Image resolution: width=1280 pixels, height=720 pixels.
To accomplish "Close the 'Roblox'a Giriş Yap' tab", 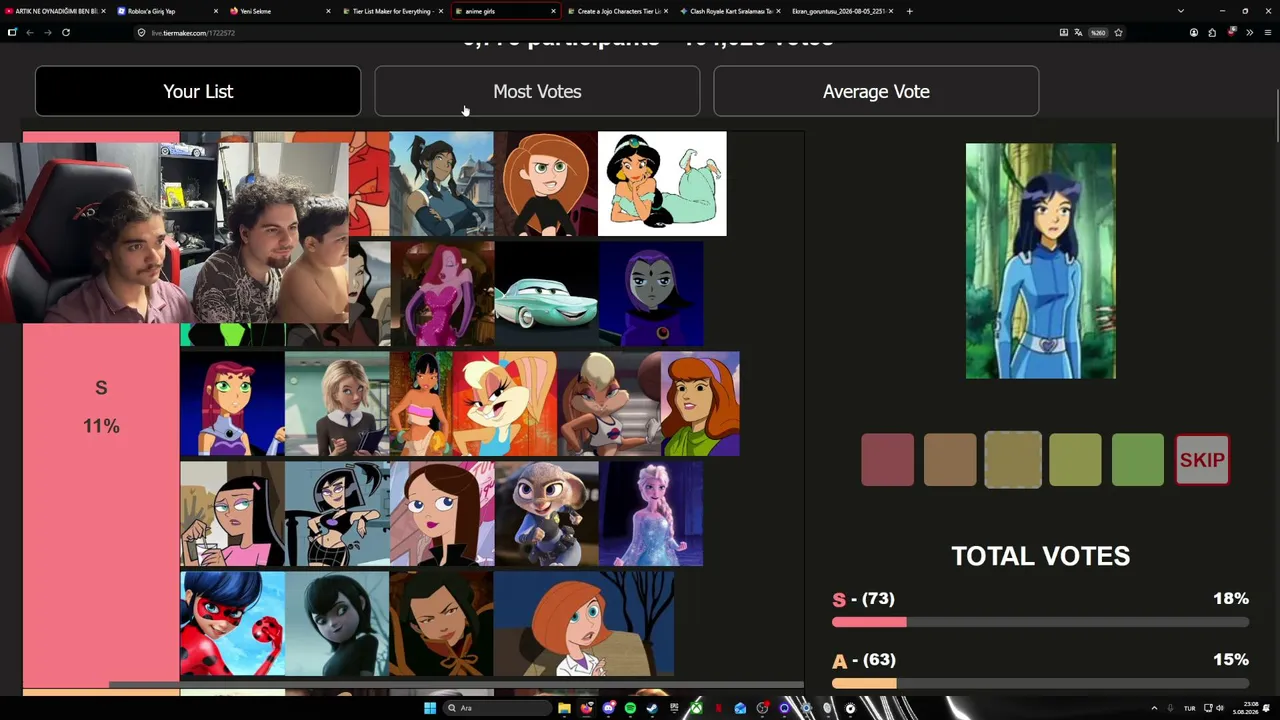I will [x=216, y=11].
